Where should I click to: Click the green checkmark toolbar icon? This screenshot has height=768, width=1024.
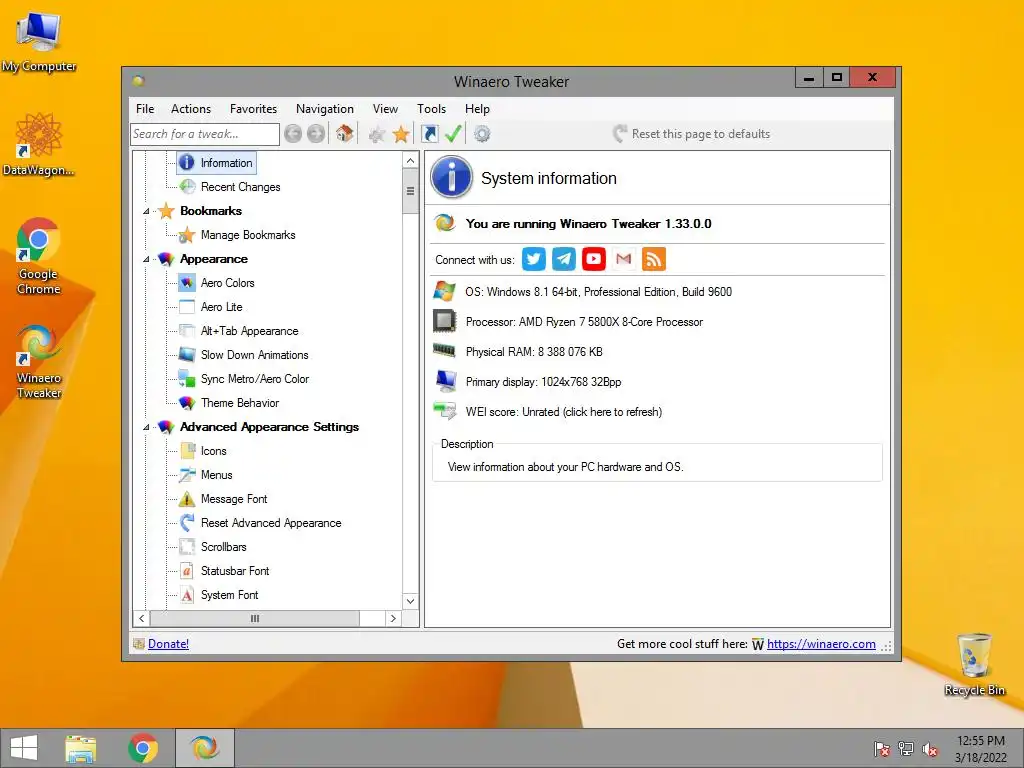[x=453, y=134]
